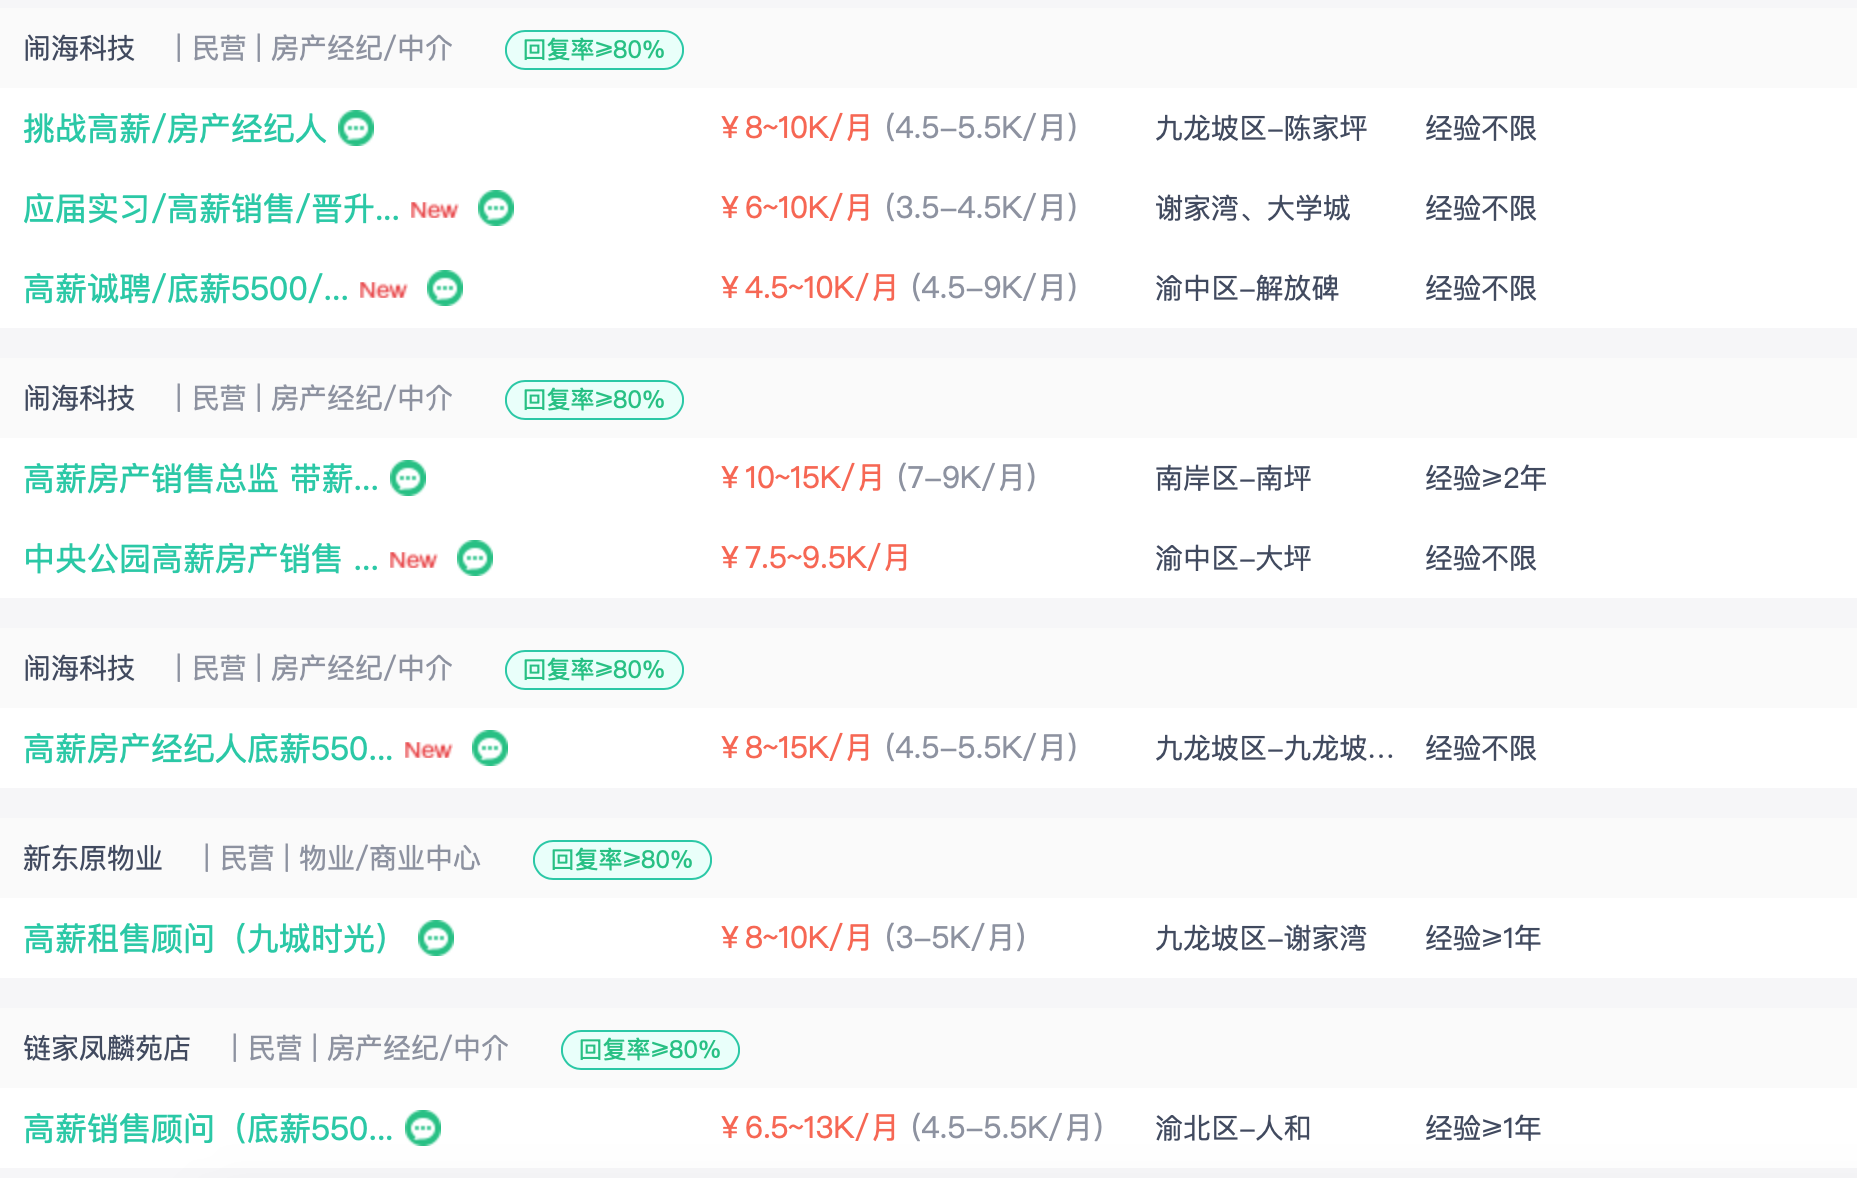Open chat for 高薪销售顾问（底薪550 job
This screenshot has width=1857, height=1178.
point(423,1128)
